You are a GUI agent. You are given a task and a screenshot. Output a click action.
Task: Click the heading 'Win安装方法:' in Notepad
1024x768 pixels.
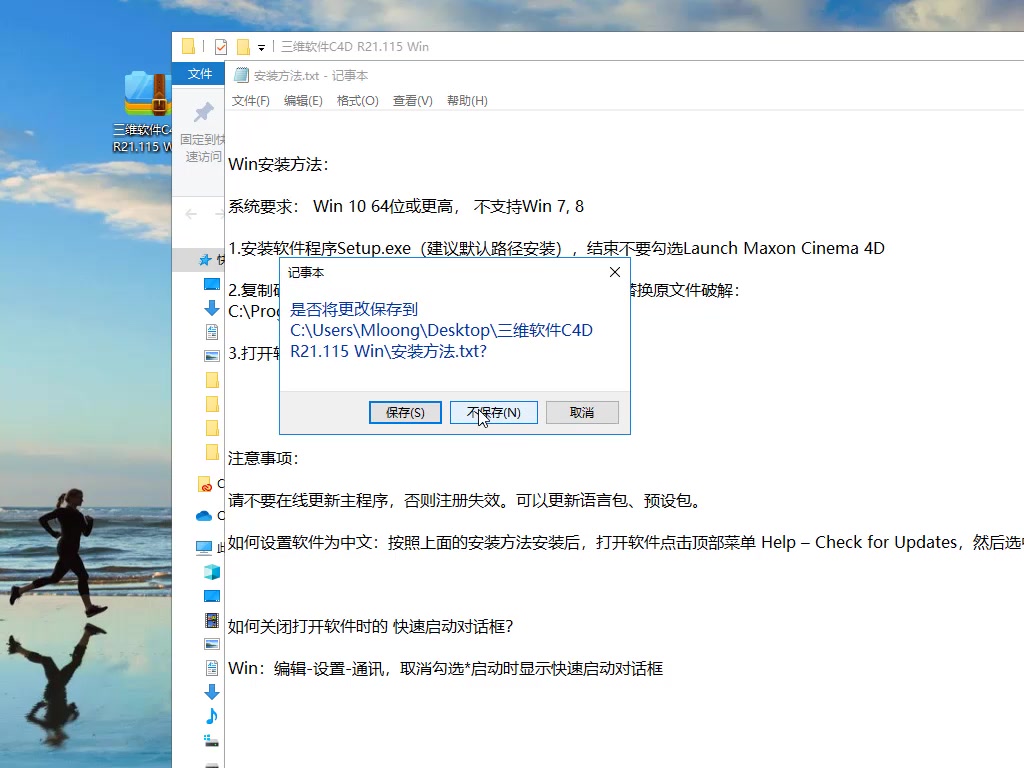pos(278,165)
